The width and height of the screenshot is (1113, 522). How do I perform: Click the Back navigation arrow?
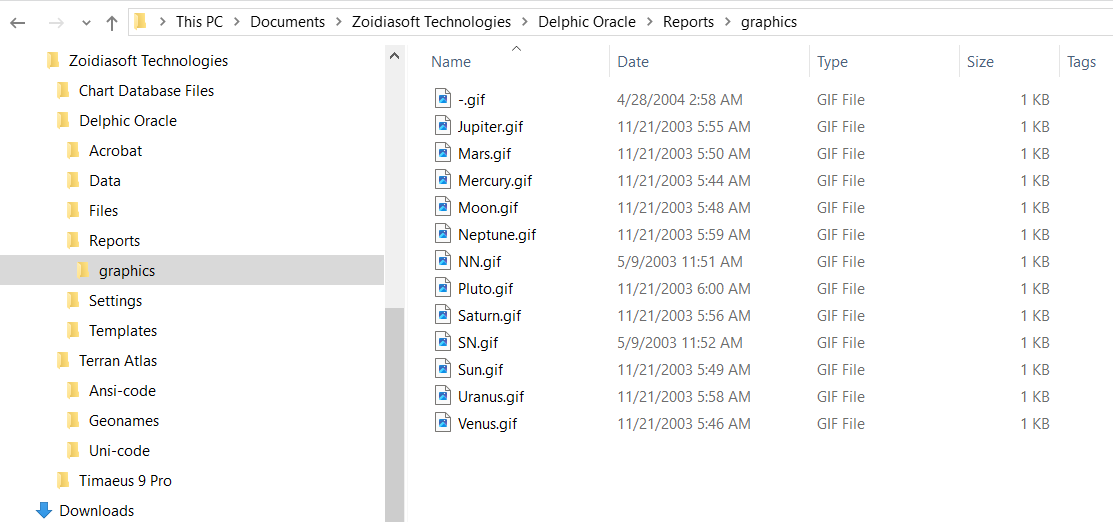click(x=18, y=22)
